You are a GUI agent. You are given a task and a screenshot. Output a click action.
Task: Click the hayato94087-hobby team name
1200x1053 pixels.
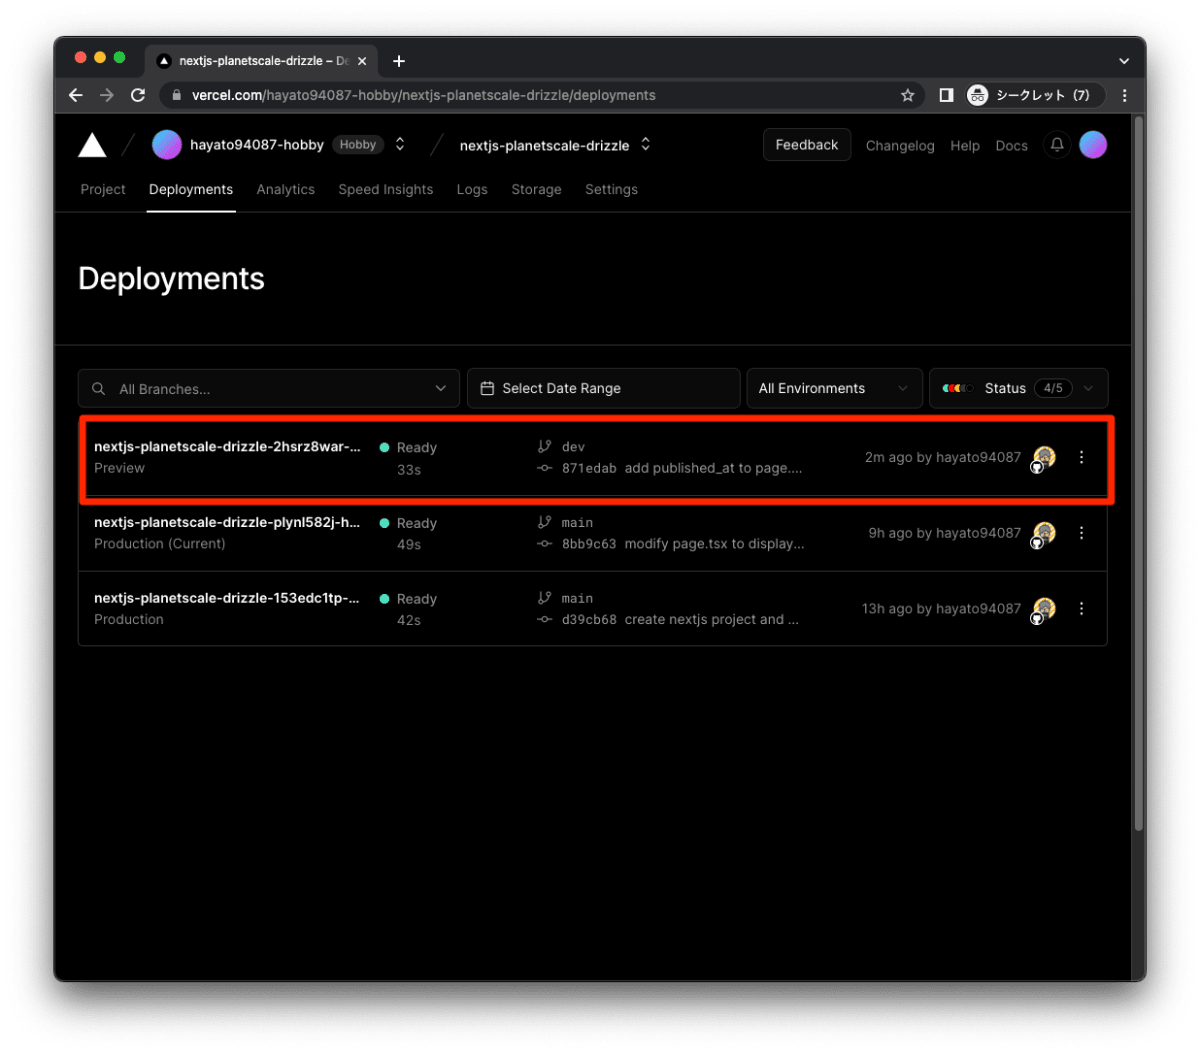tap(257, 145)
